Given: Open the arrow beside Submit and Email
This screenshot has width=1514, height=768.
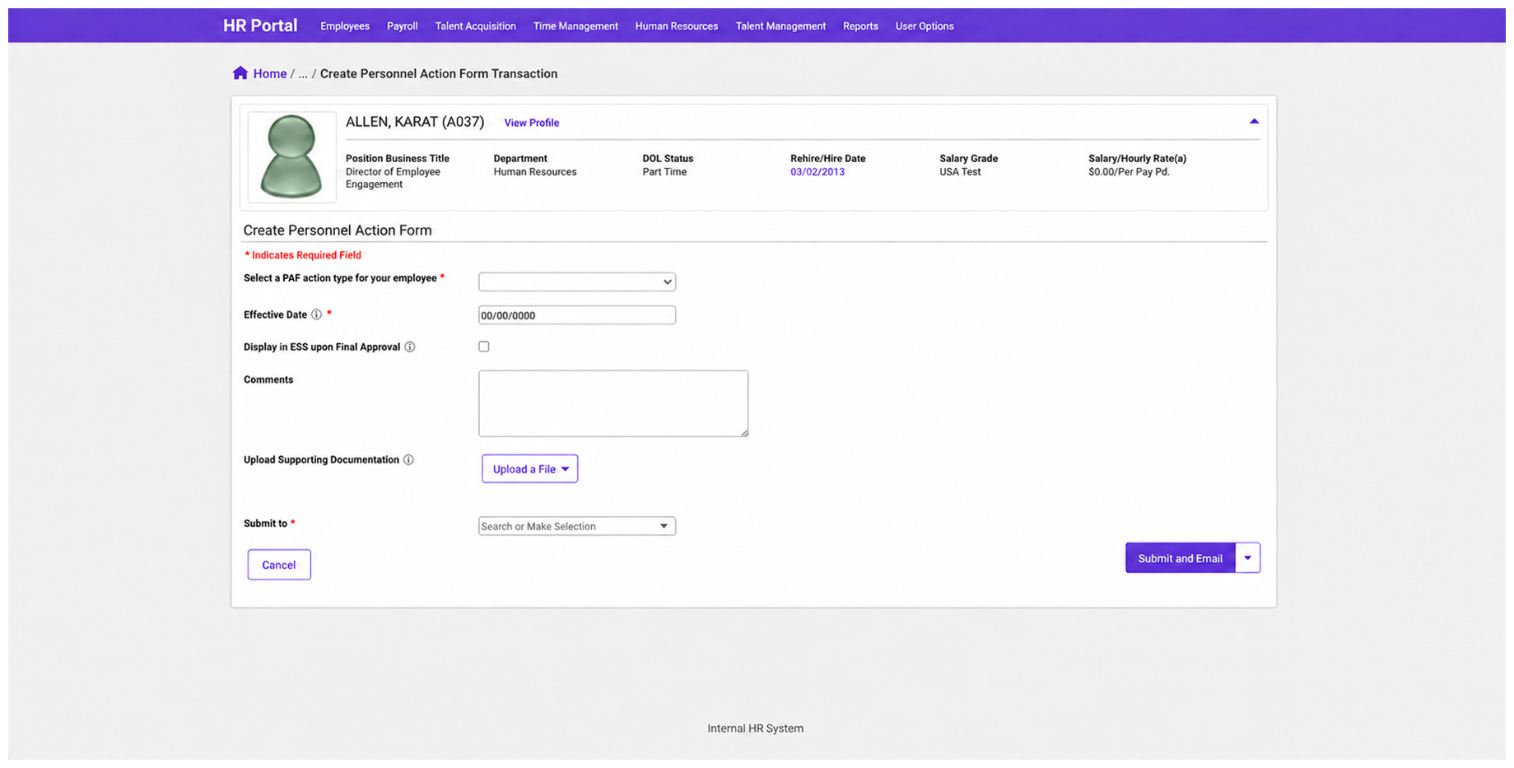Looking at the screenshot, I should pyautogui.click(x=1248, y=558).
